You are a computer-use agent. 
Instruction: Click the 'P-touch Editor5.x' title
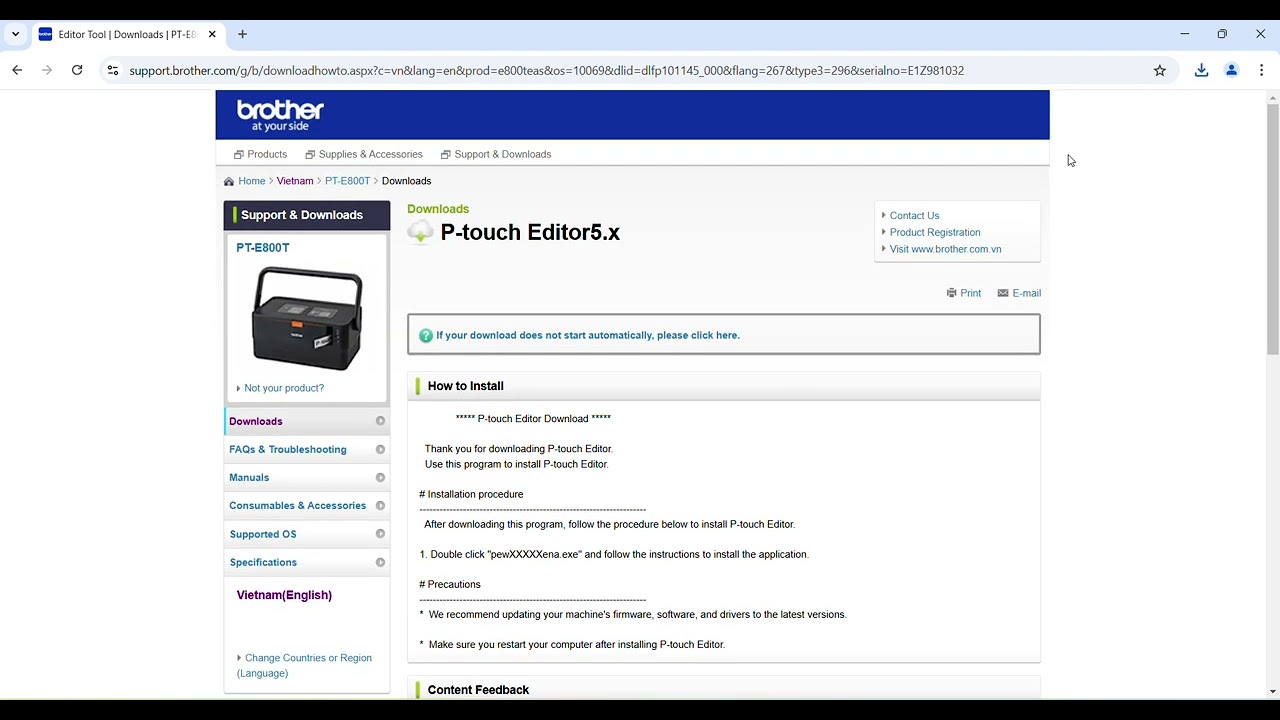click(530, 232)
